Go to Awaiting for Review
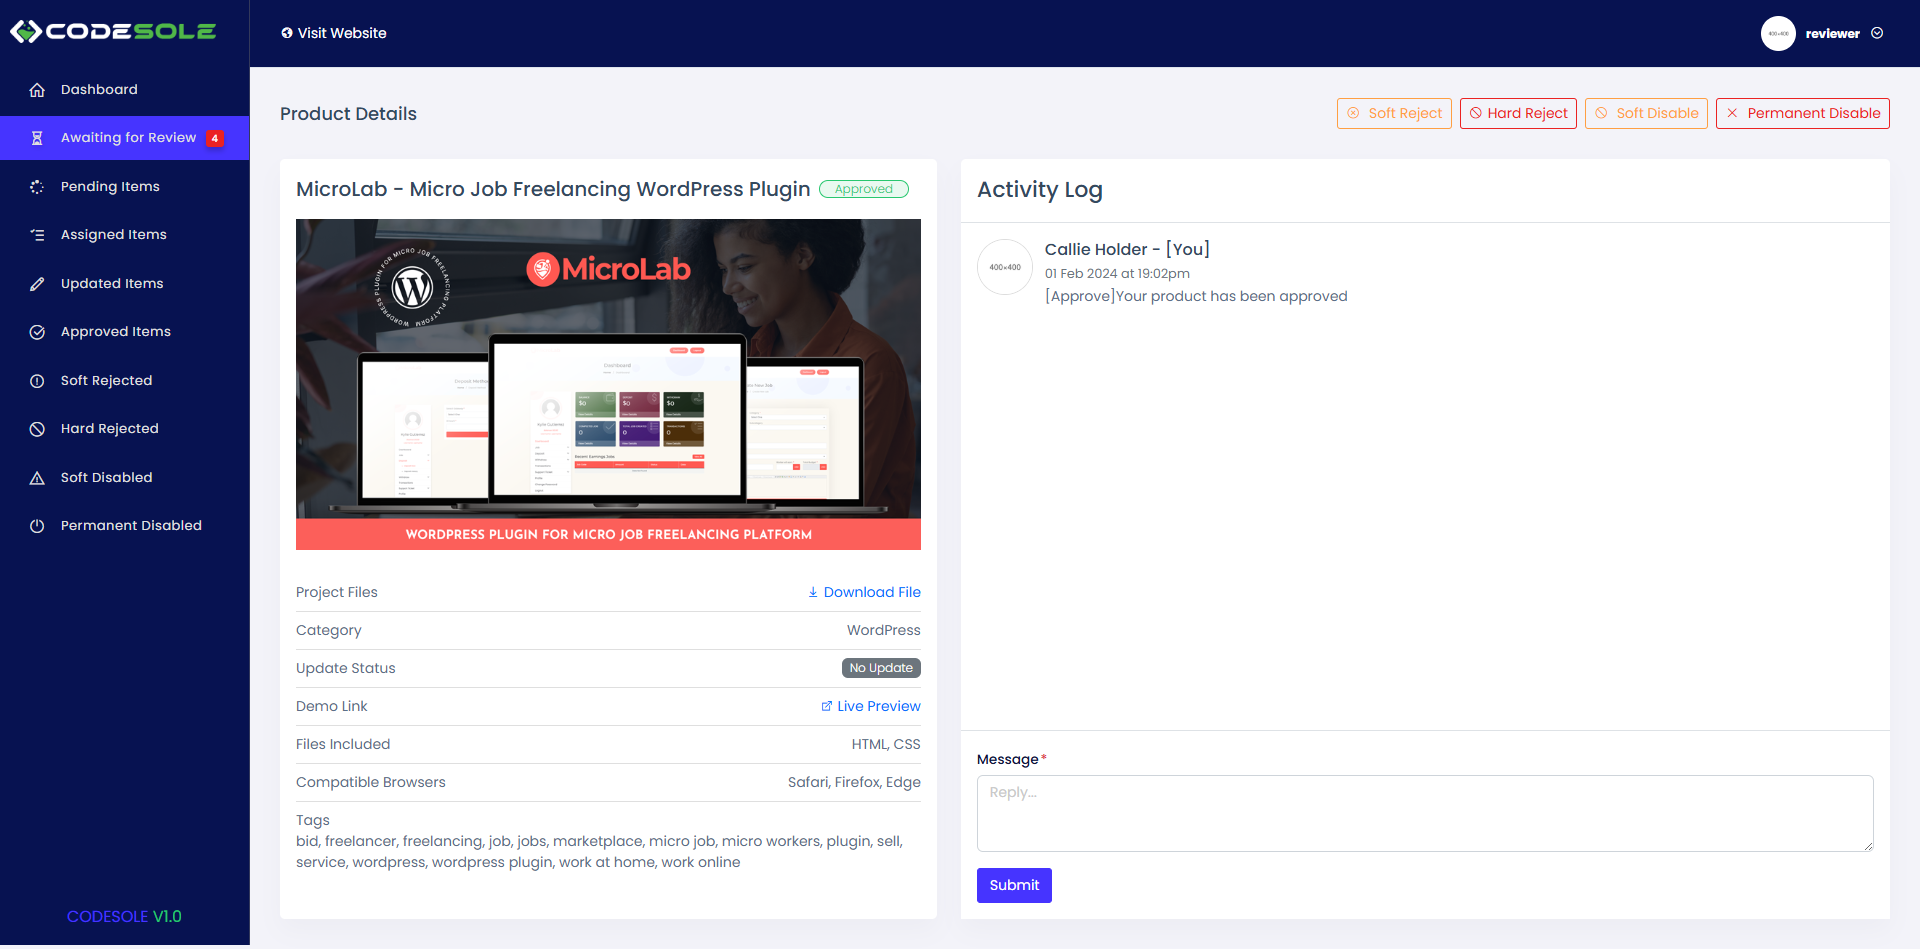The width and height of the screenshot is (1920, 949). 125,138
